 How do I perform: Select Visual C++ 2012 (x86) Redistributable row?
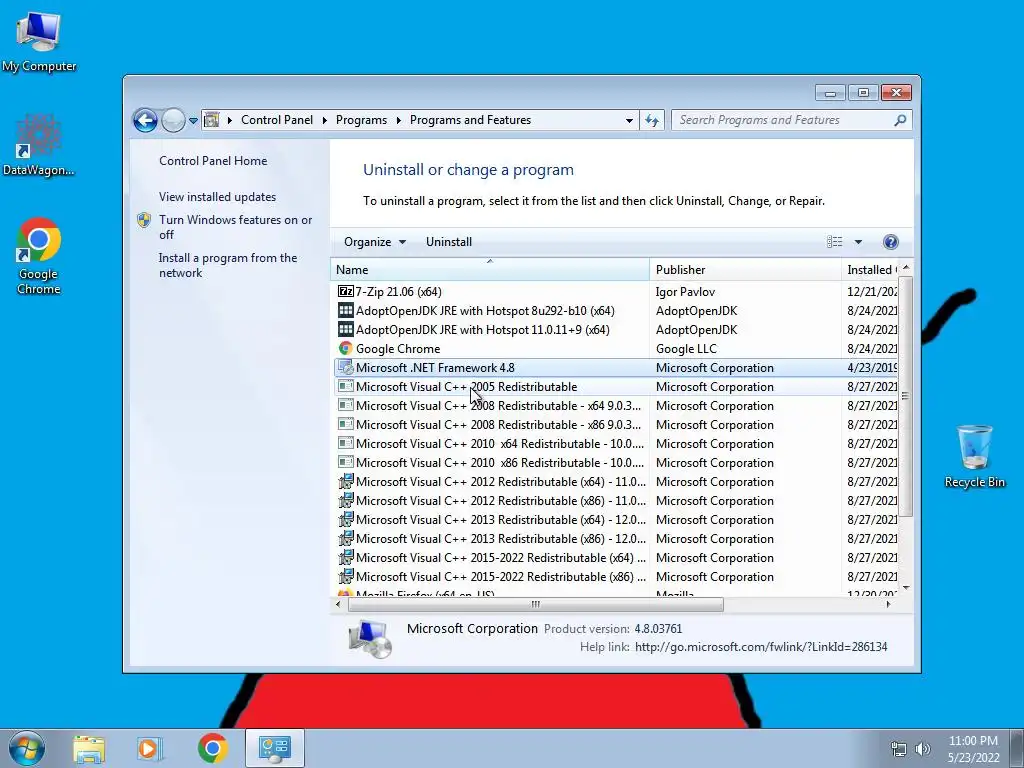tap(616, 501)
